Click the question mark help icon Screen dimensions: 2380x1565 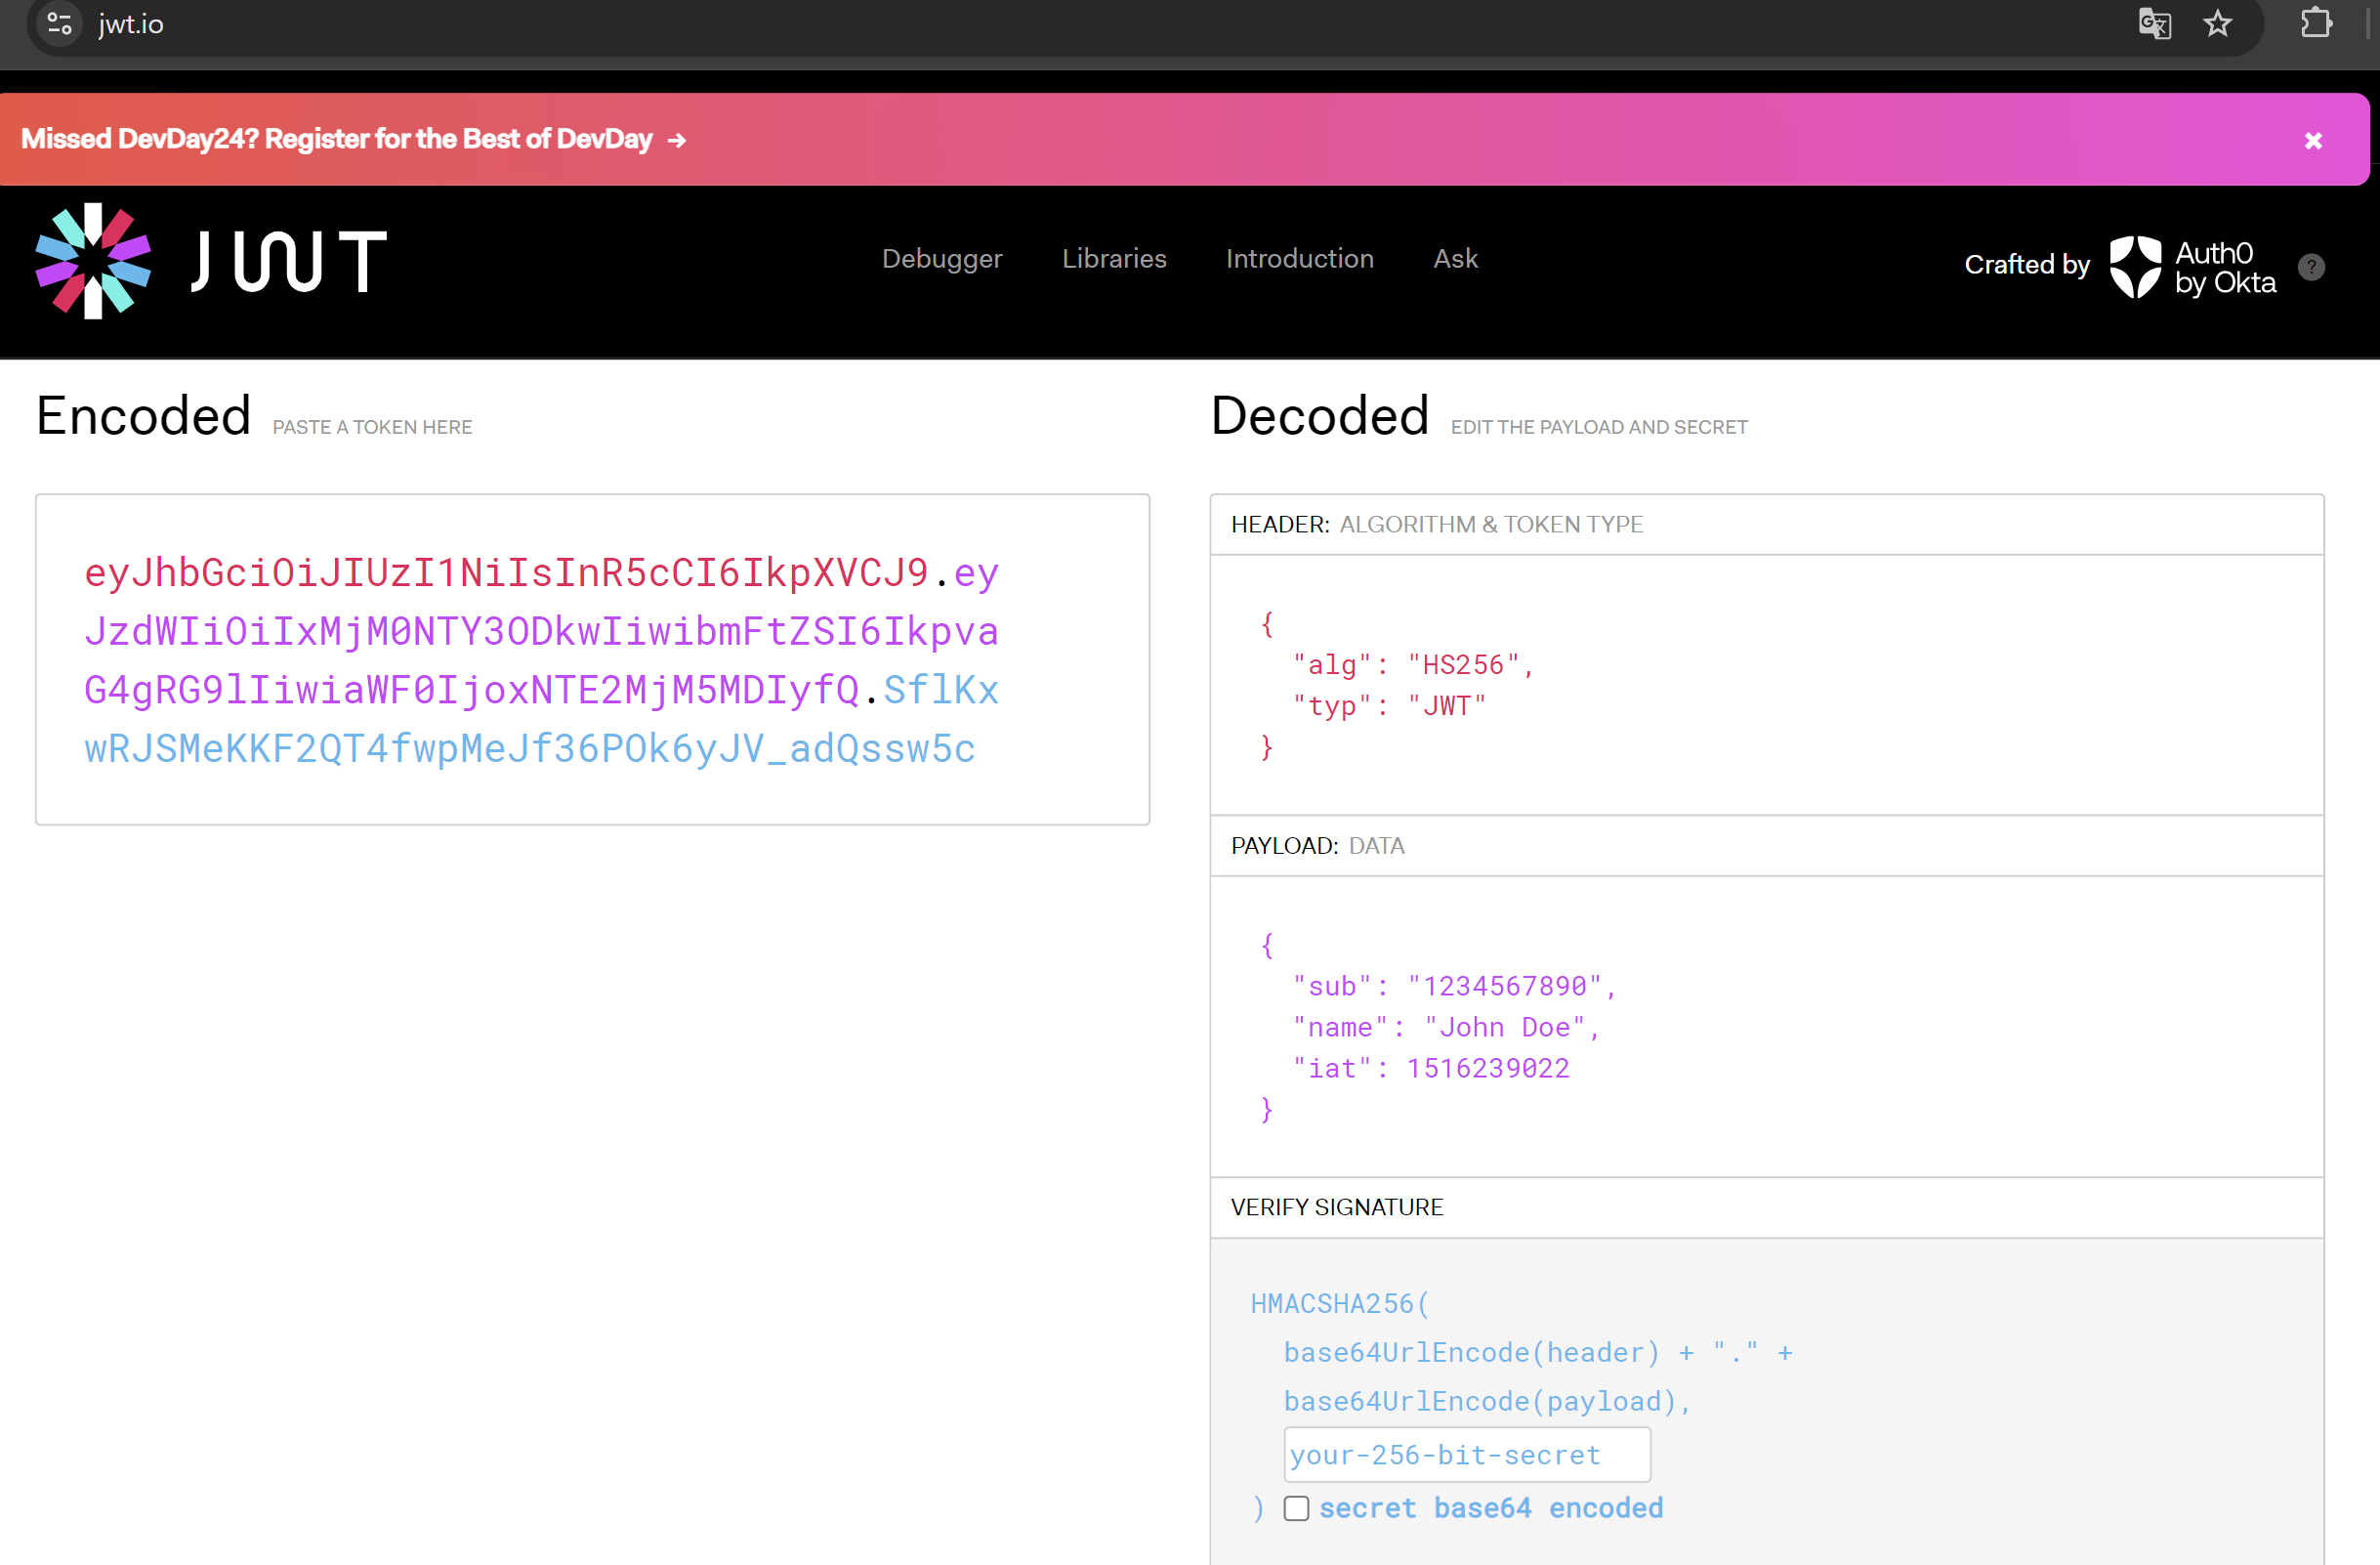(x=2311, y=267)
